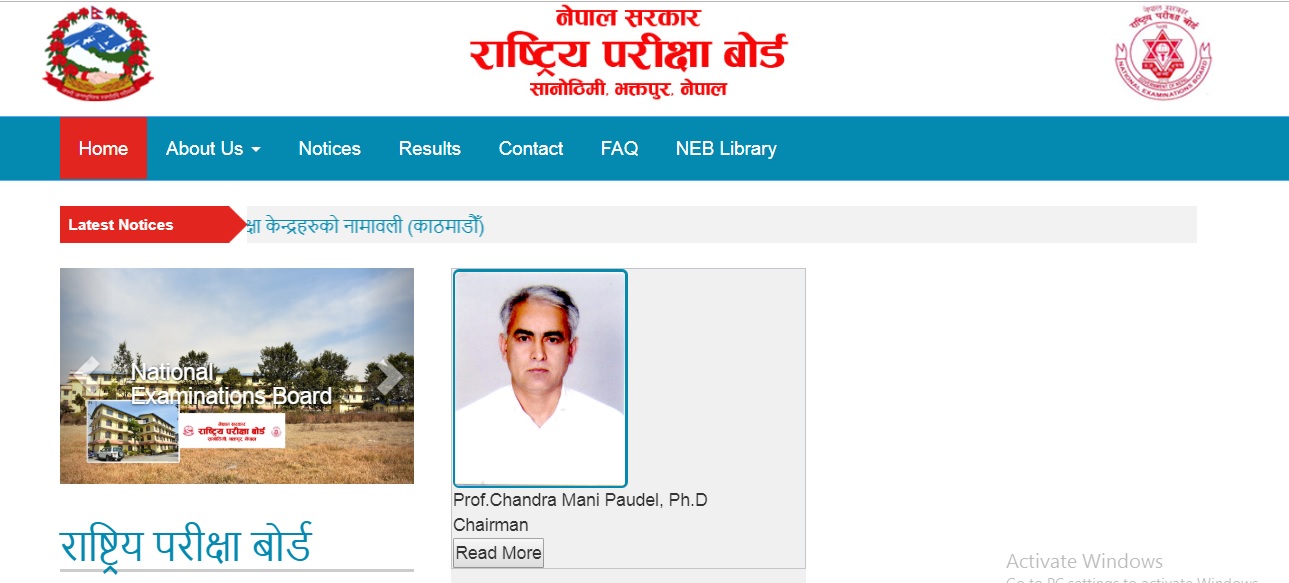Go to the Contact page
Screen dimensions: 1289x583
tap(531, 148)
